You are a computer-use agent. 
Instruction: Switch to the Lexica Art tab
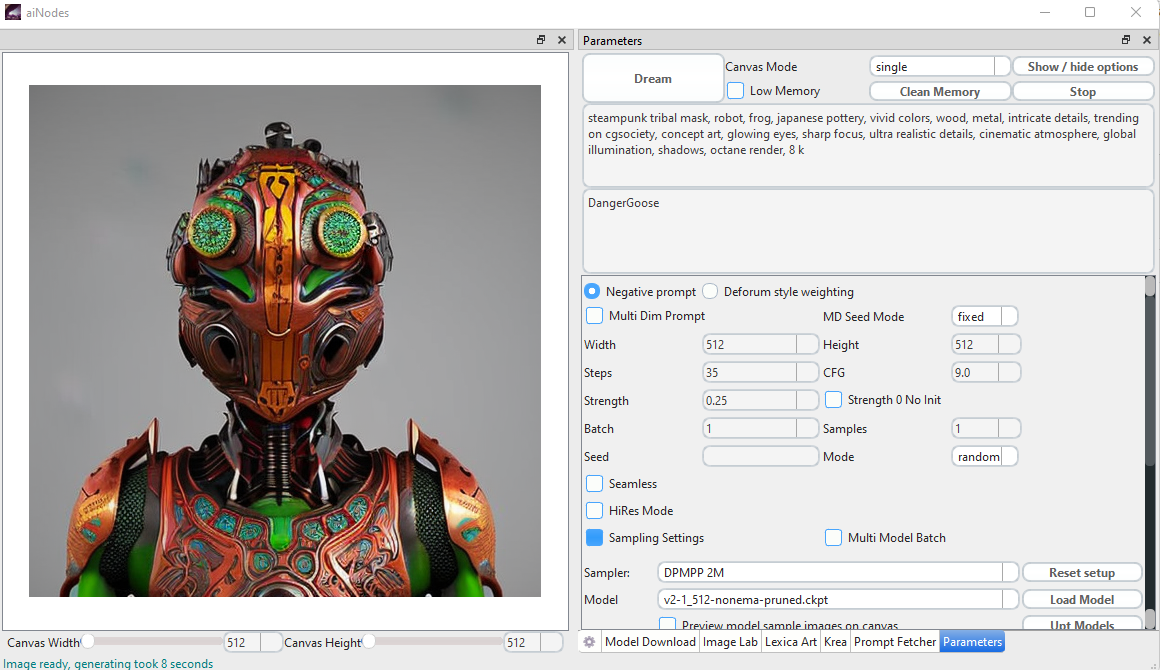[790, 642]
